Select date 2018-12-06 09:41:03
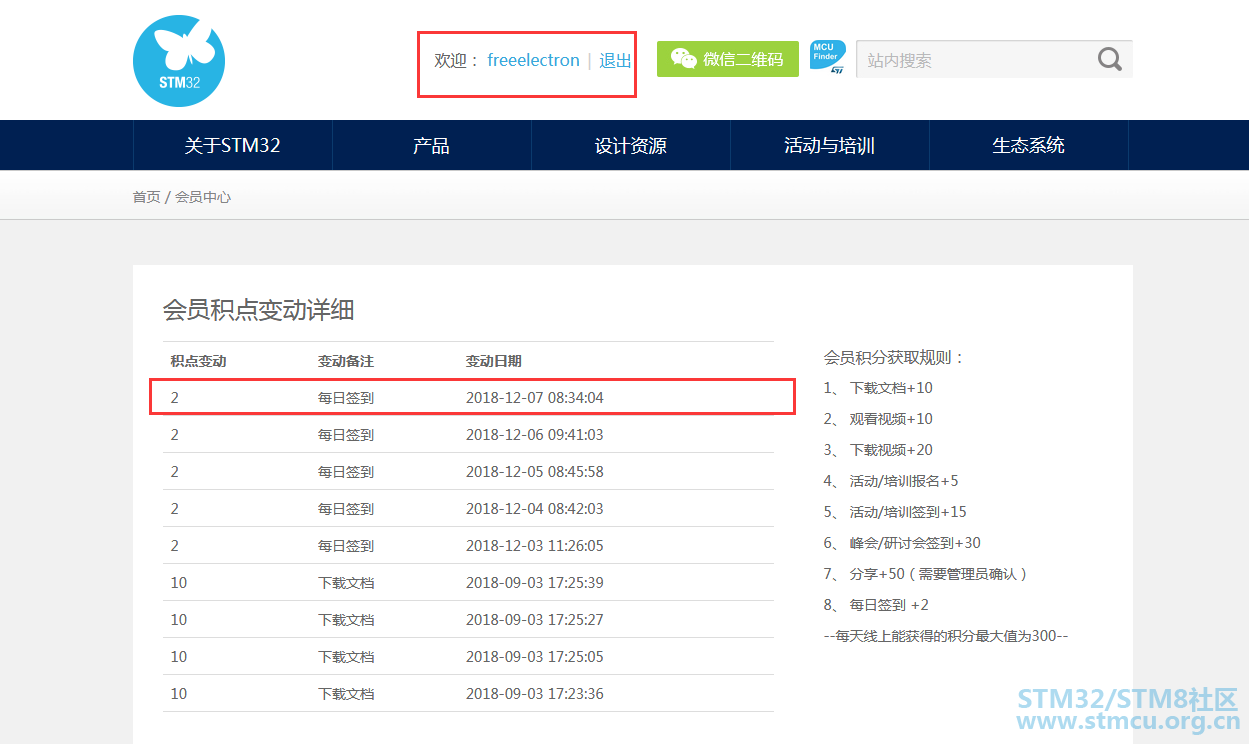The width and height of the screenshot is (1249, 744). click(535, 435)
